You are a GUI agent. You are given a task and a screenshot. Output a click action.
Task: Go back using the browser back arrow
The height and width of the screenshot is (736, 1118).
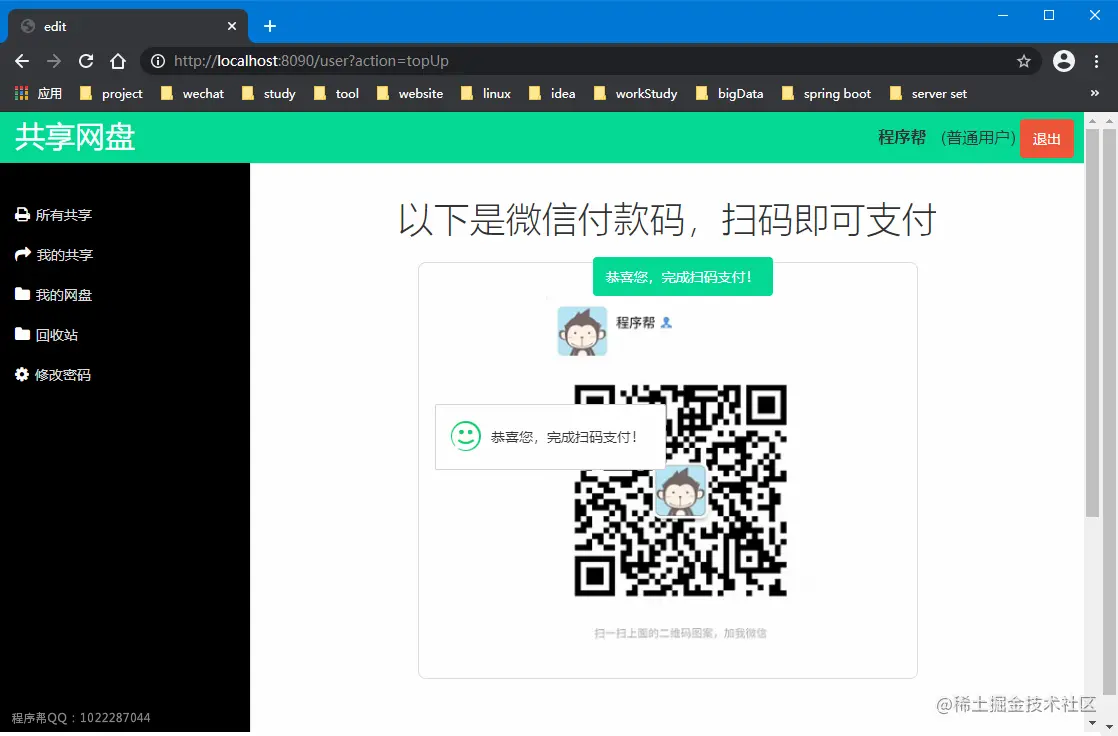point(22,61)
